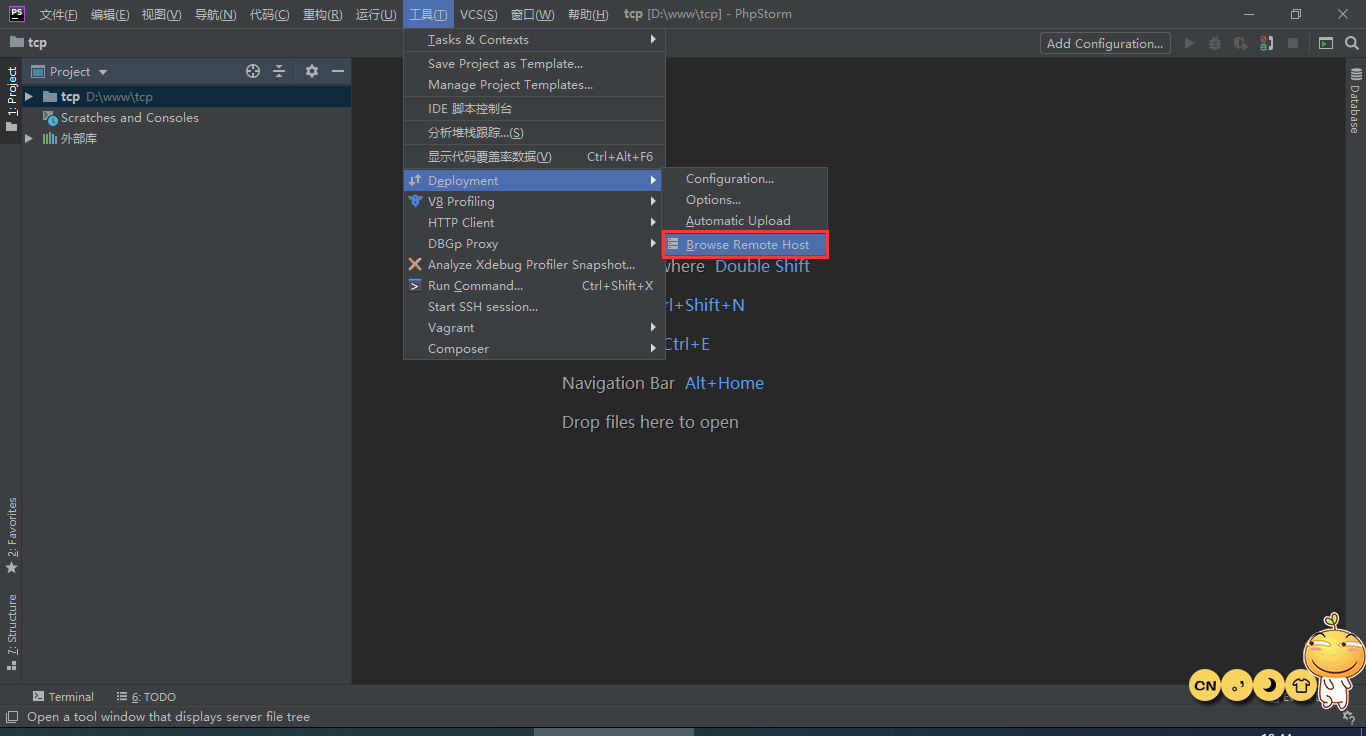Click the Stop square toolbar icon
This screenshot has height=736, width=1366.
[1293, 43]
